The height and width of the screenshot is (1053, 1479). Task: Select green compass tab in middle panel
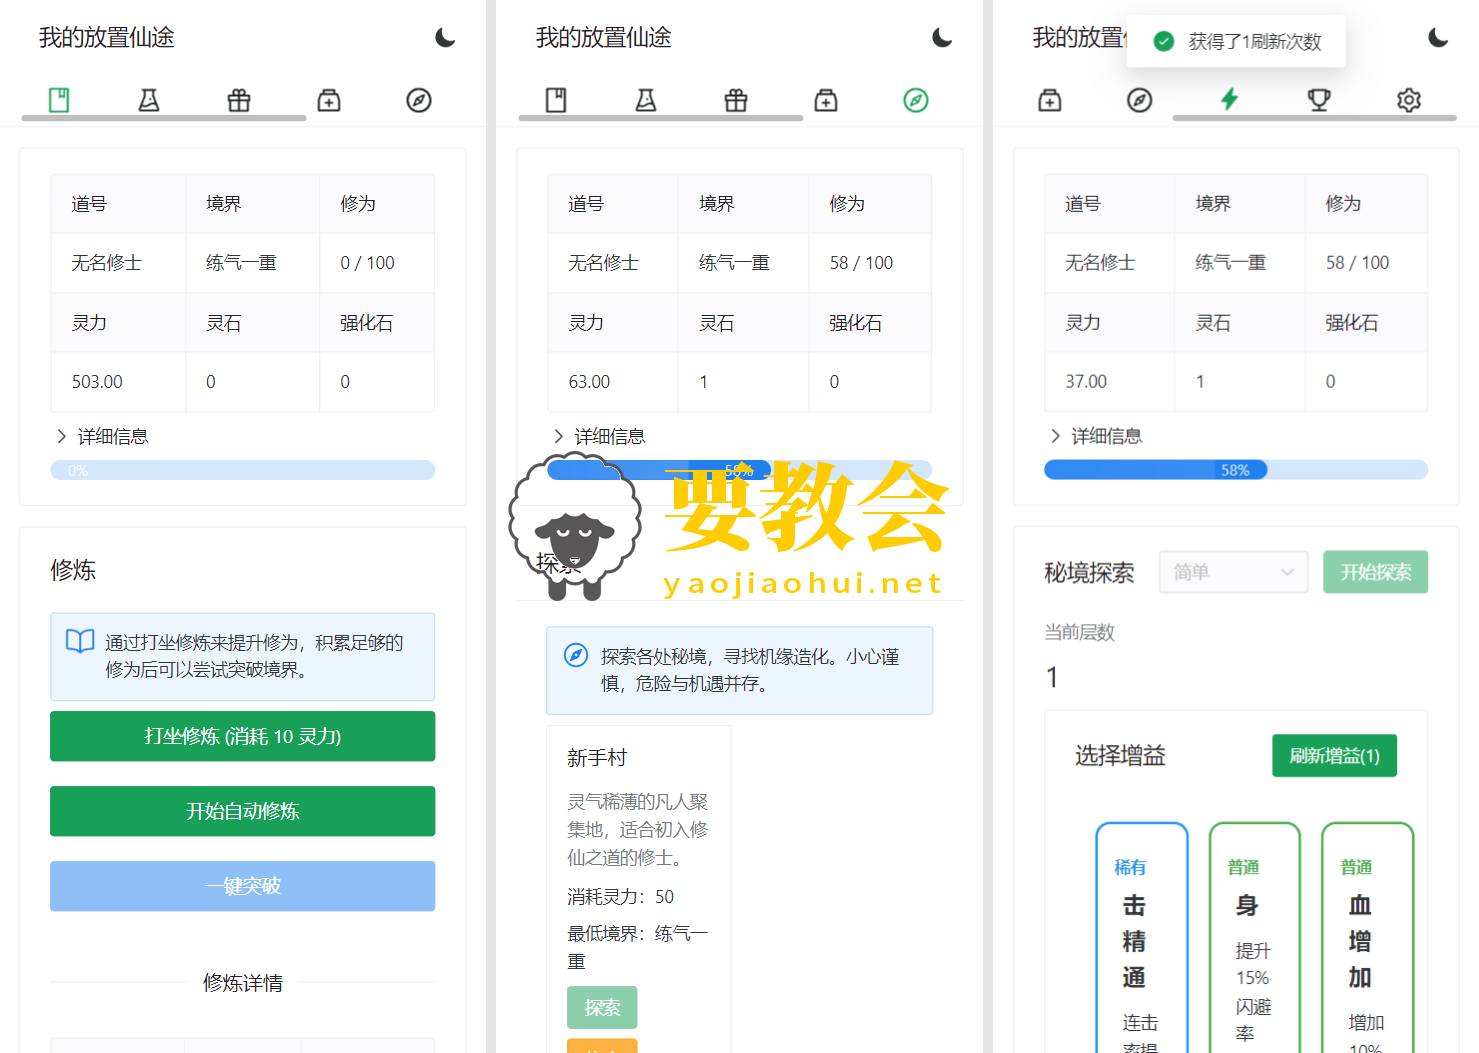point(916,100)
